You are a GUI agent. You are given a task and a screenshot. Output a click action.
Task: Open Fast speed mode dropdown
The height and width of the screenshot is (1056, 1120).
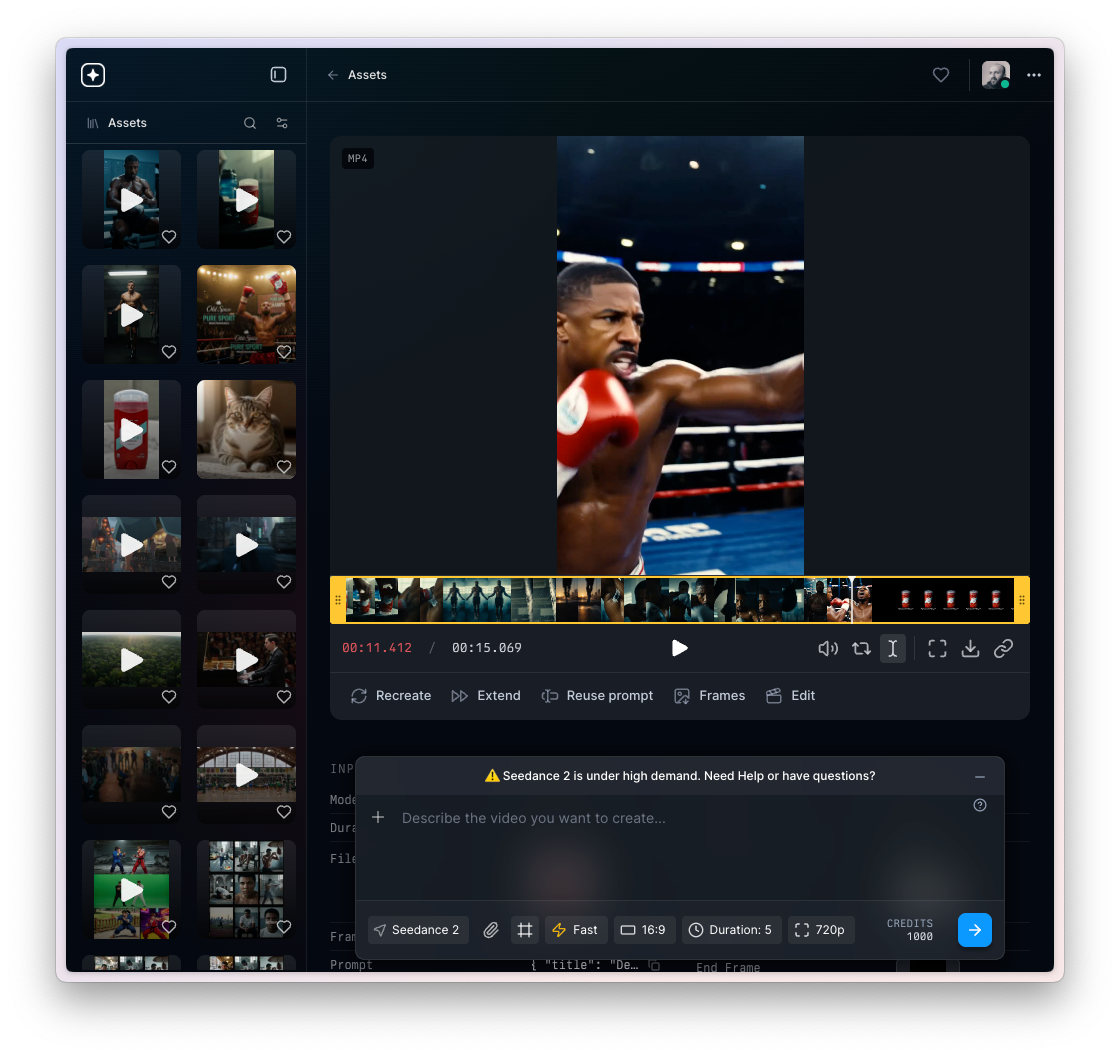(x=576, y=930)
